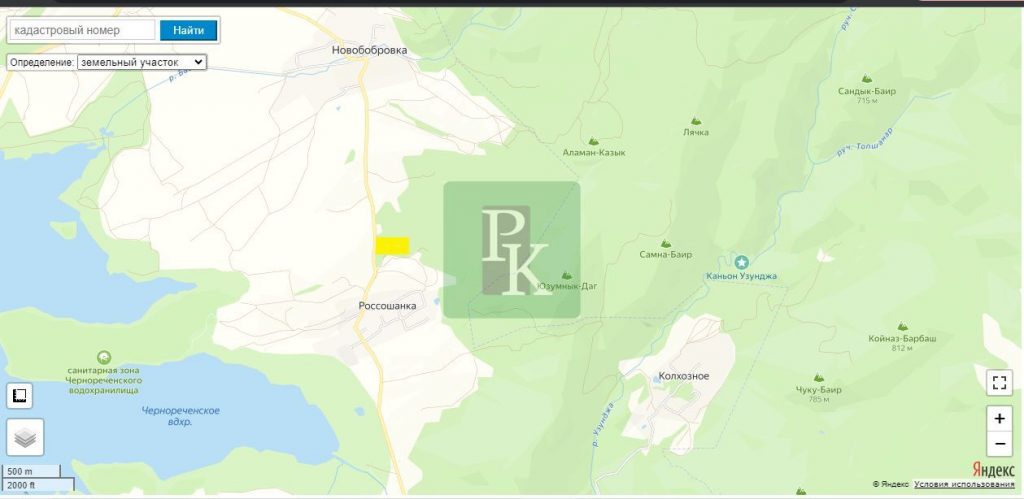
Task: Click the Аламан-Казык mountain peak icon
Action: coord(594,141)
